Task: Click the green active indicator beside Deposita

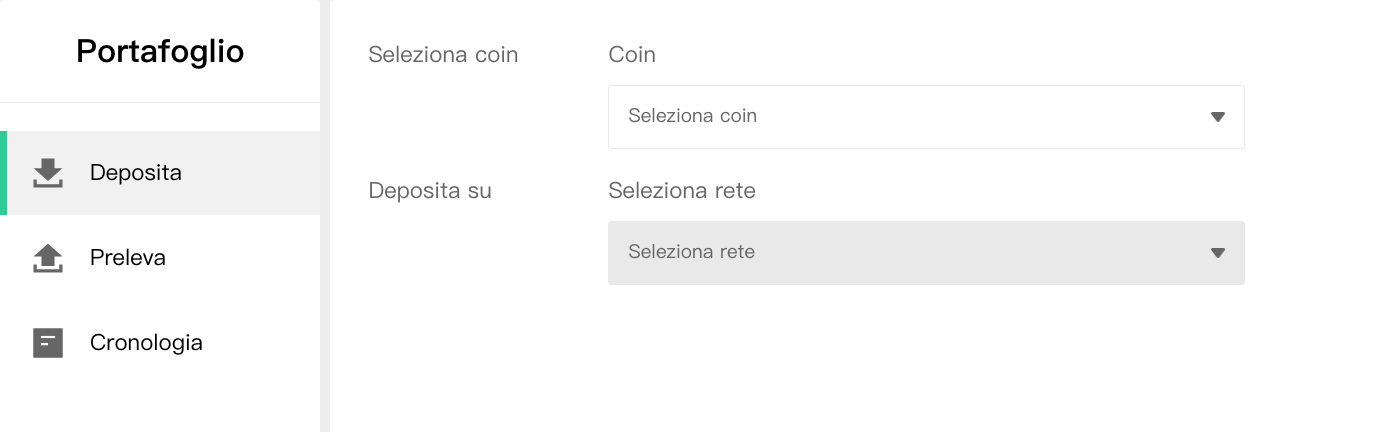Action: [3, 173]
